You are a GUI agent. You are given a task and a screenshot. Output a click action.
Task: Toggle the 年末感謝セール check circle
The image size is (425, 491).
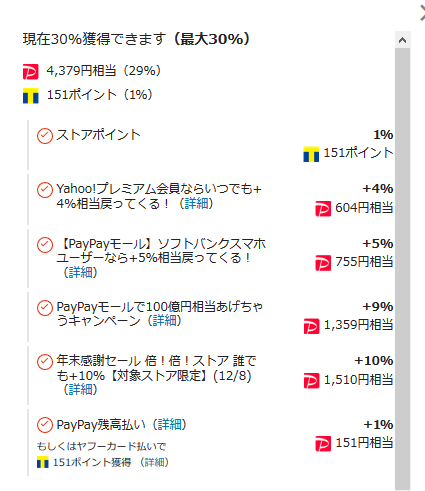coord(45,362)
